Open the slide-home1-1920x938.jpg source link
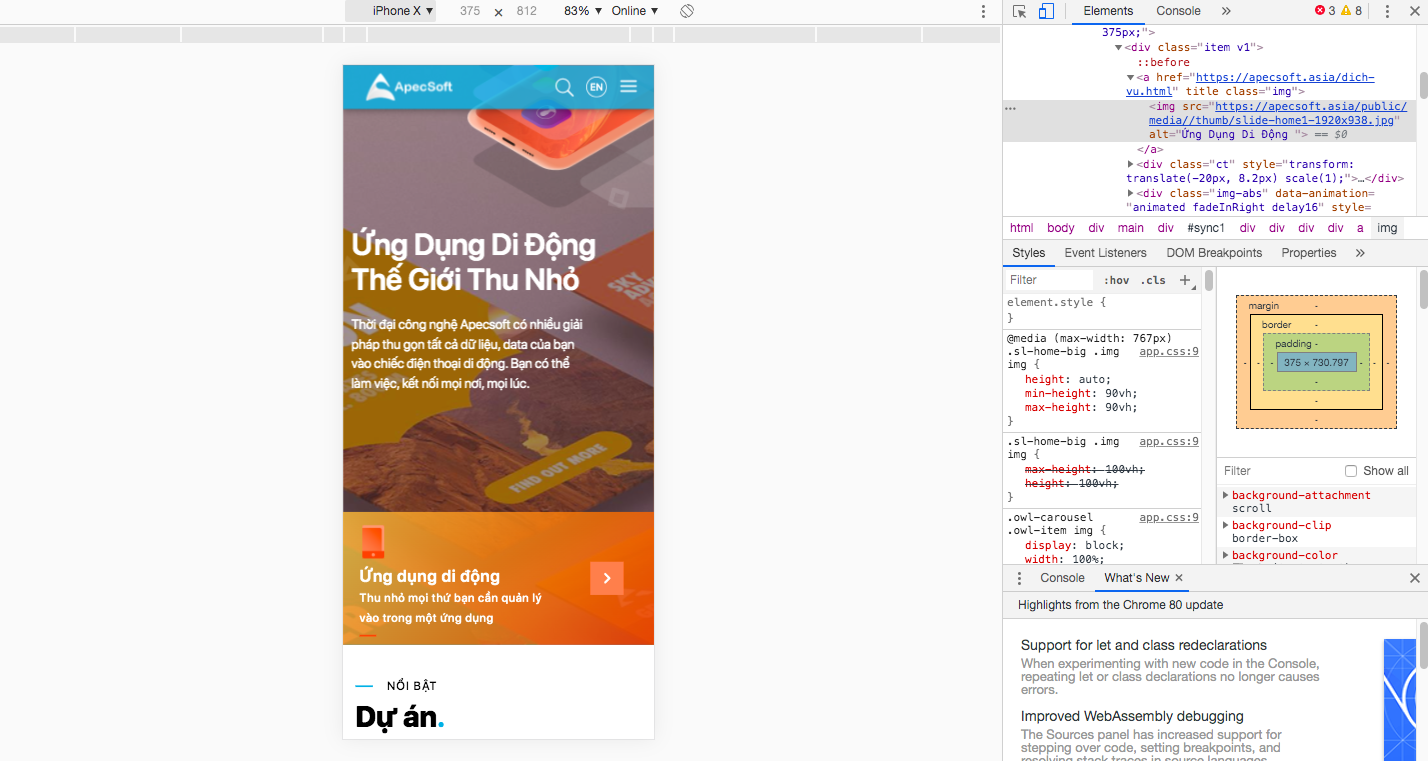 [1277, 113]
